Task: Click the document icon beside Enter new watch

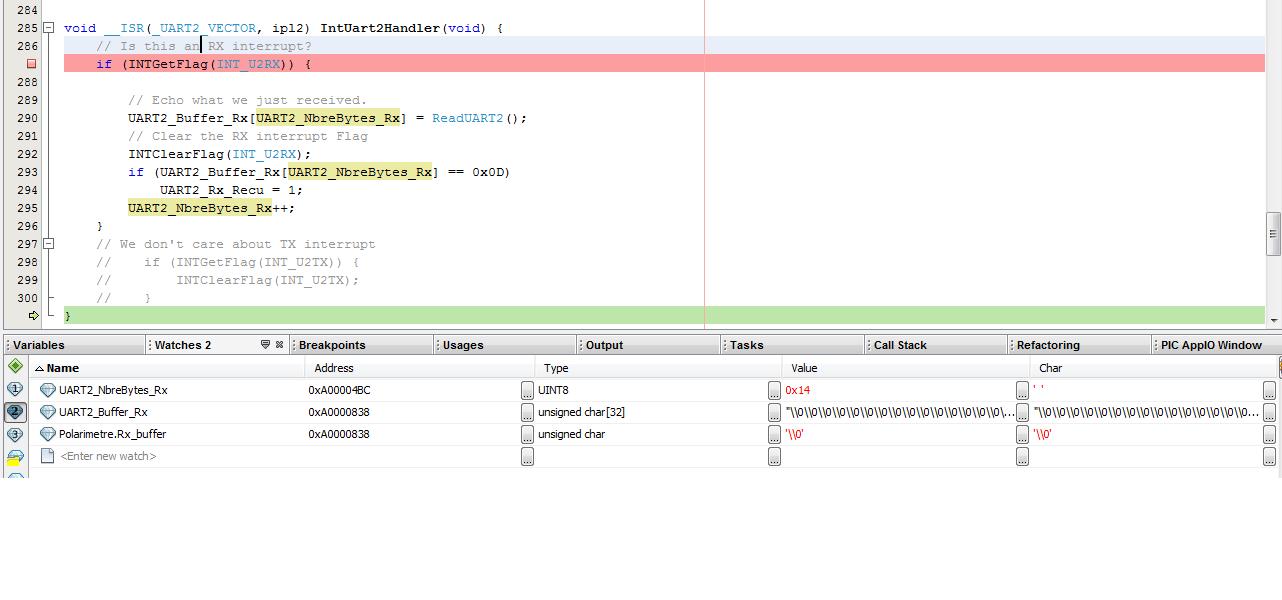Action: (47, 456)
